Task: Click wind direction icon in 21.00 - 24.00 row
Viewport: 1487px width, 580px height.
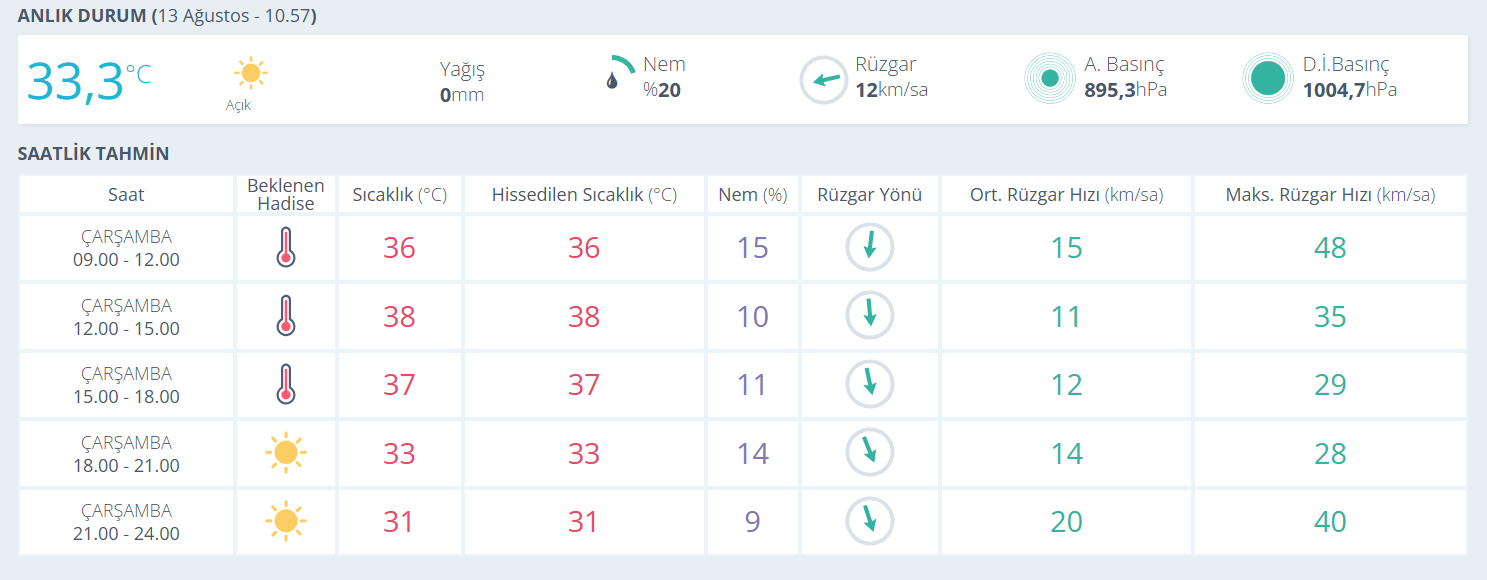Action: point(870,521)
